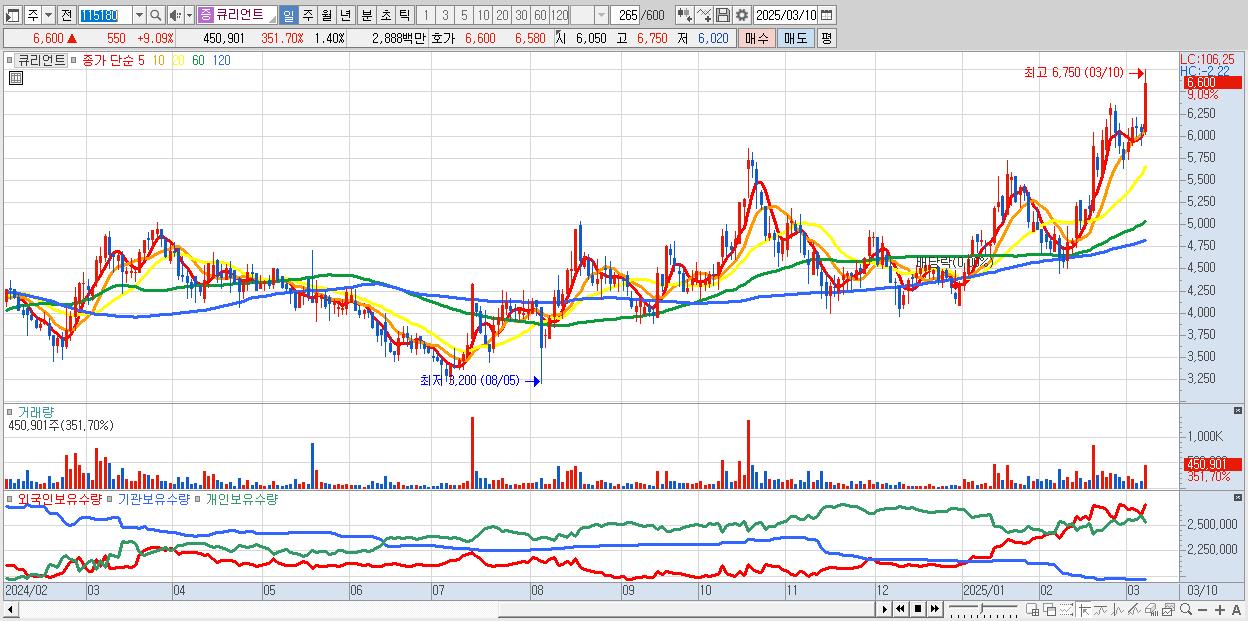
Task: Click the horizontal scrollbar left arrow
Action: tap(11, 609)
